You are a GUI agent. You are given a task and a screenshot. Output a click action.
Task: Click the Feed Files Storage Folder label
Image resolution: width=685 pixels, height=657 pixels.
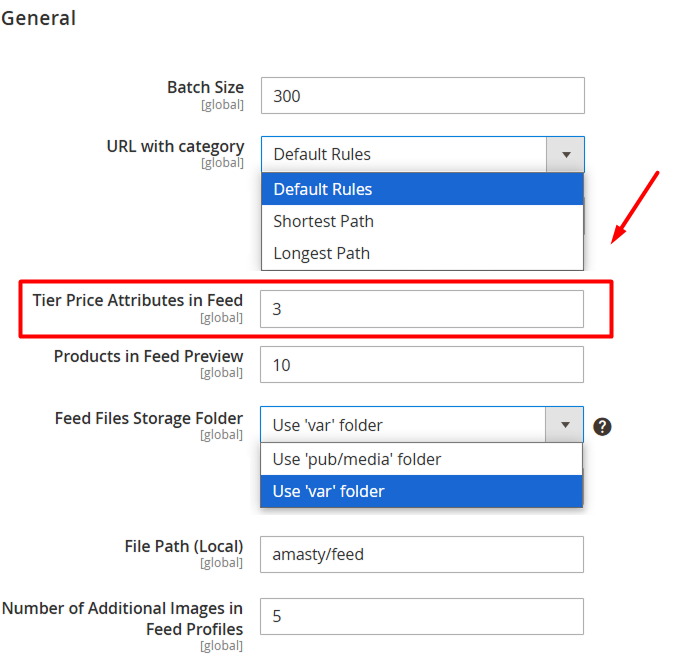tap(149, 418)
